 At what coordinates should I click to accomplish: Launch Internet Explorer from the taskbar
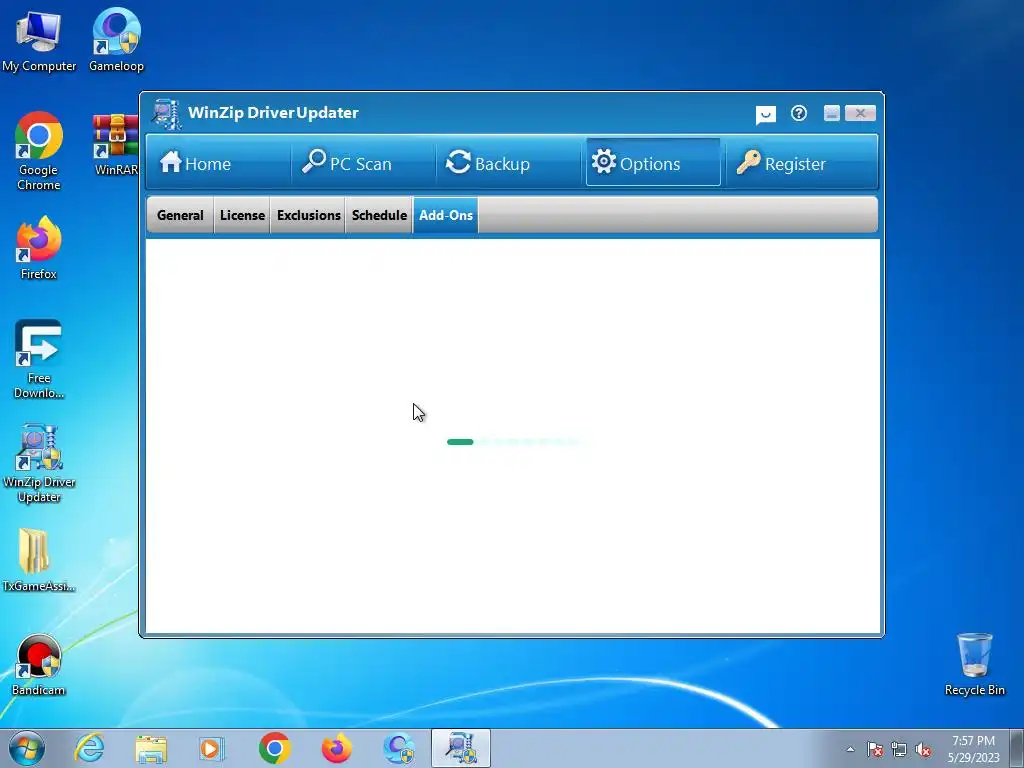89,748
